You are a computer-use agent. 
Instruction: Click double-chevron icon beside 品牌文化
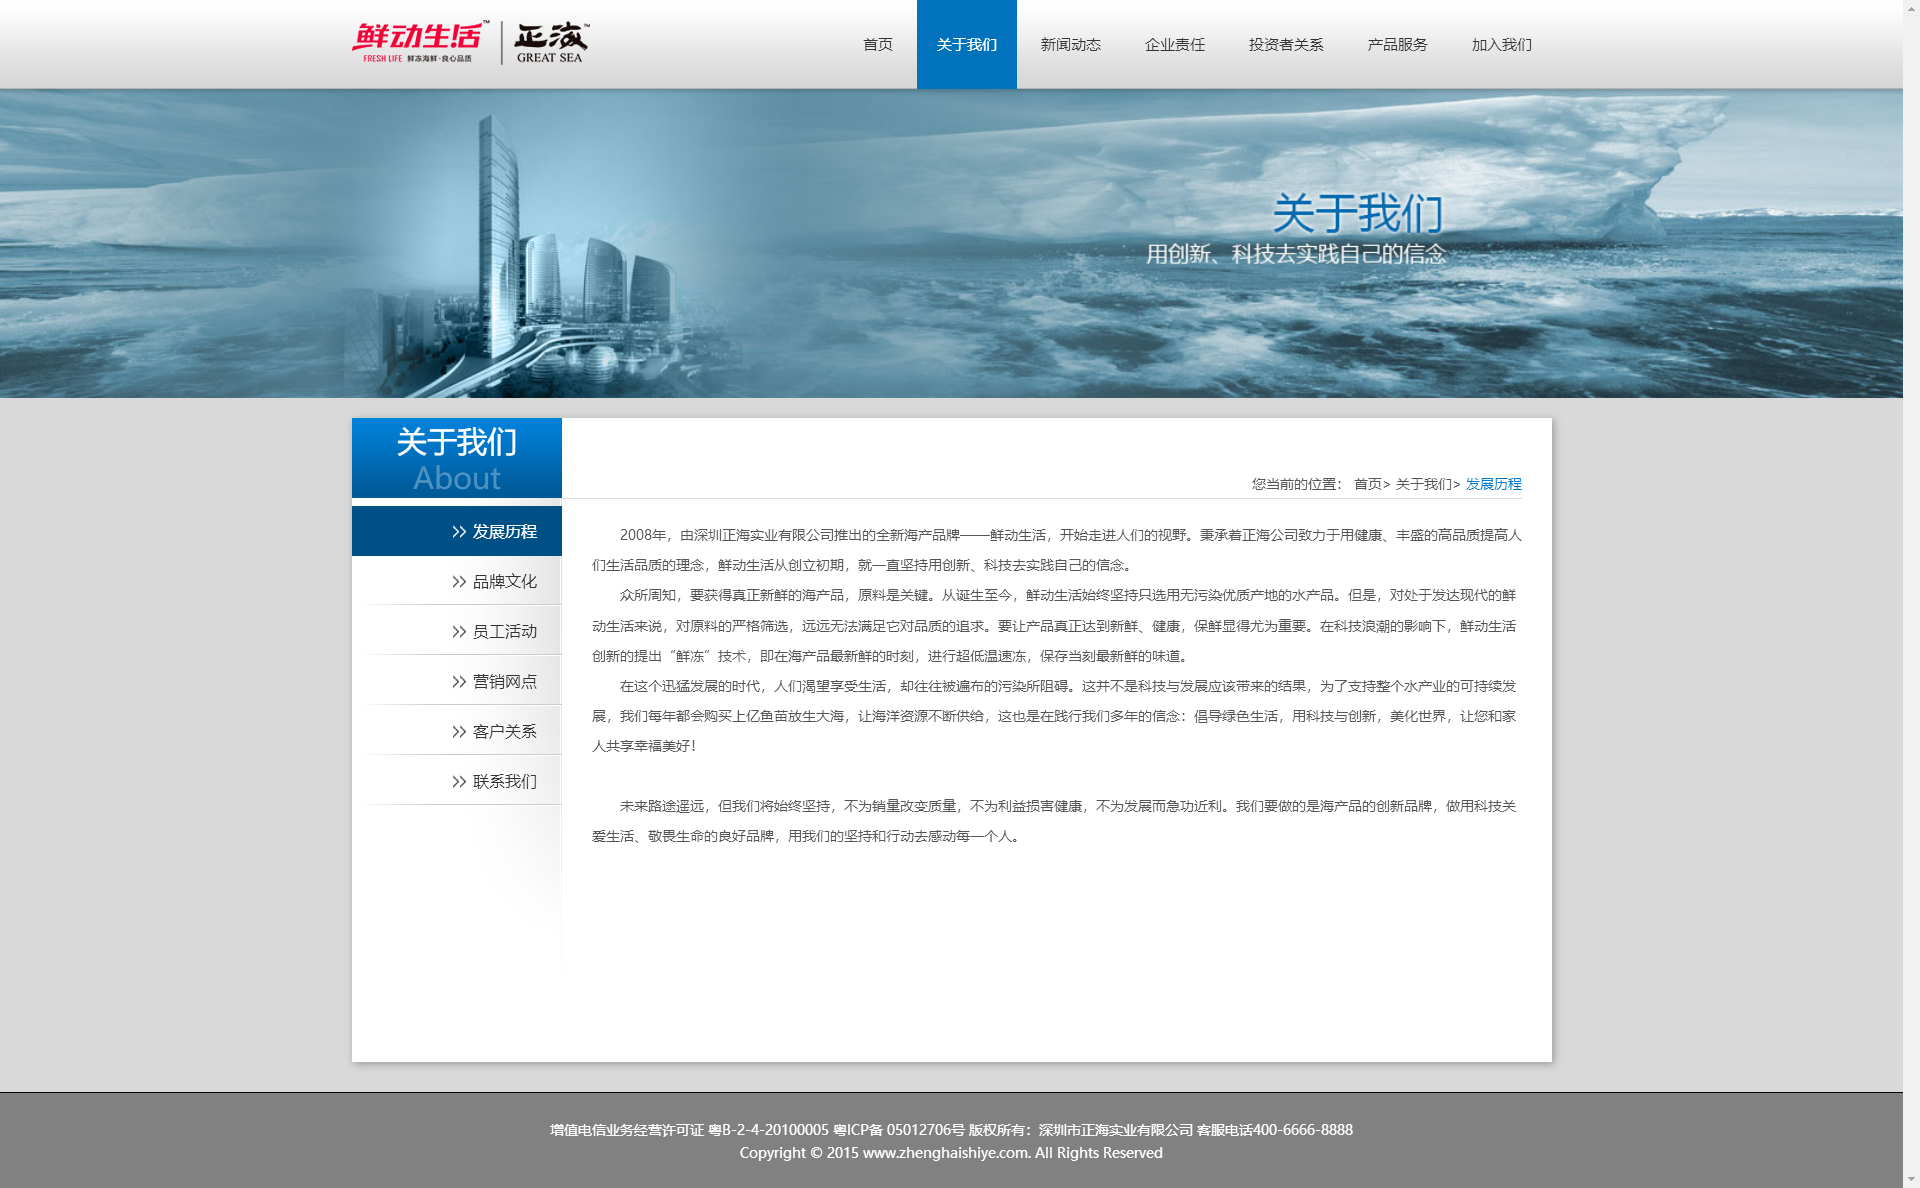point(459,582)
